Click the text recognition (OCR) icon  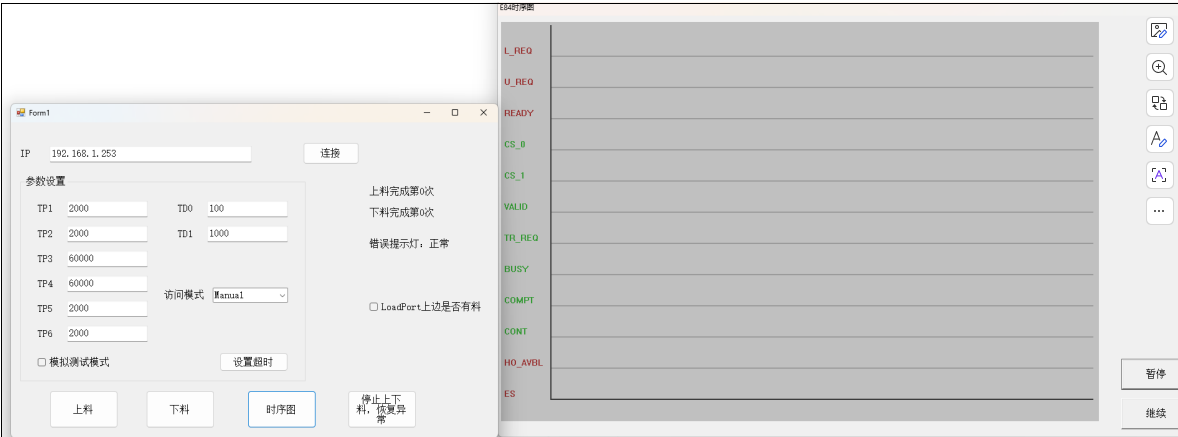point(1159,175)
